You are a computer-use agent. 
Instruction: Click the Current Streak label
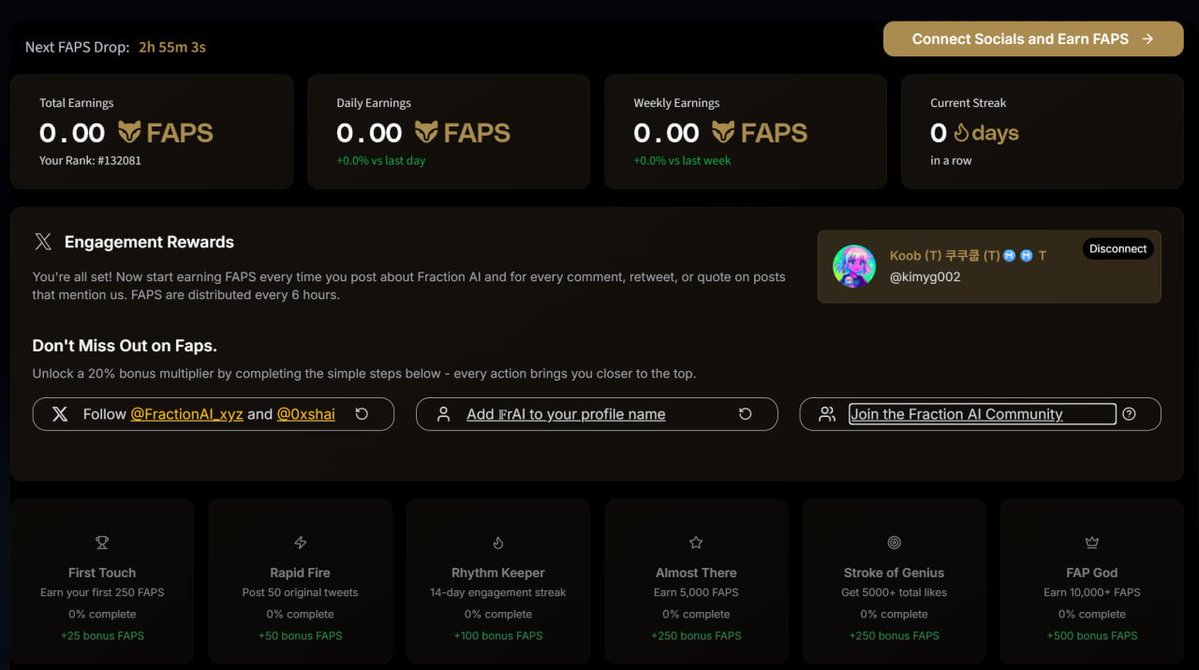[x=968, y=102]
